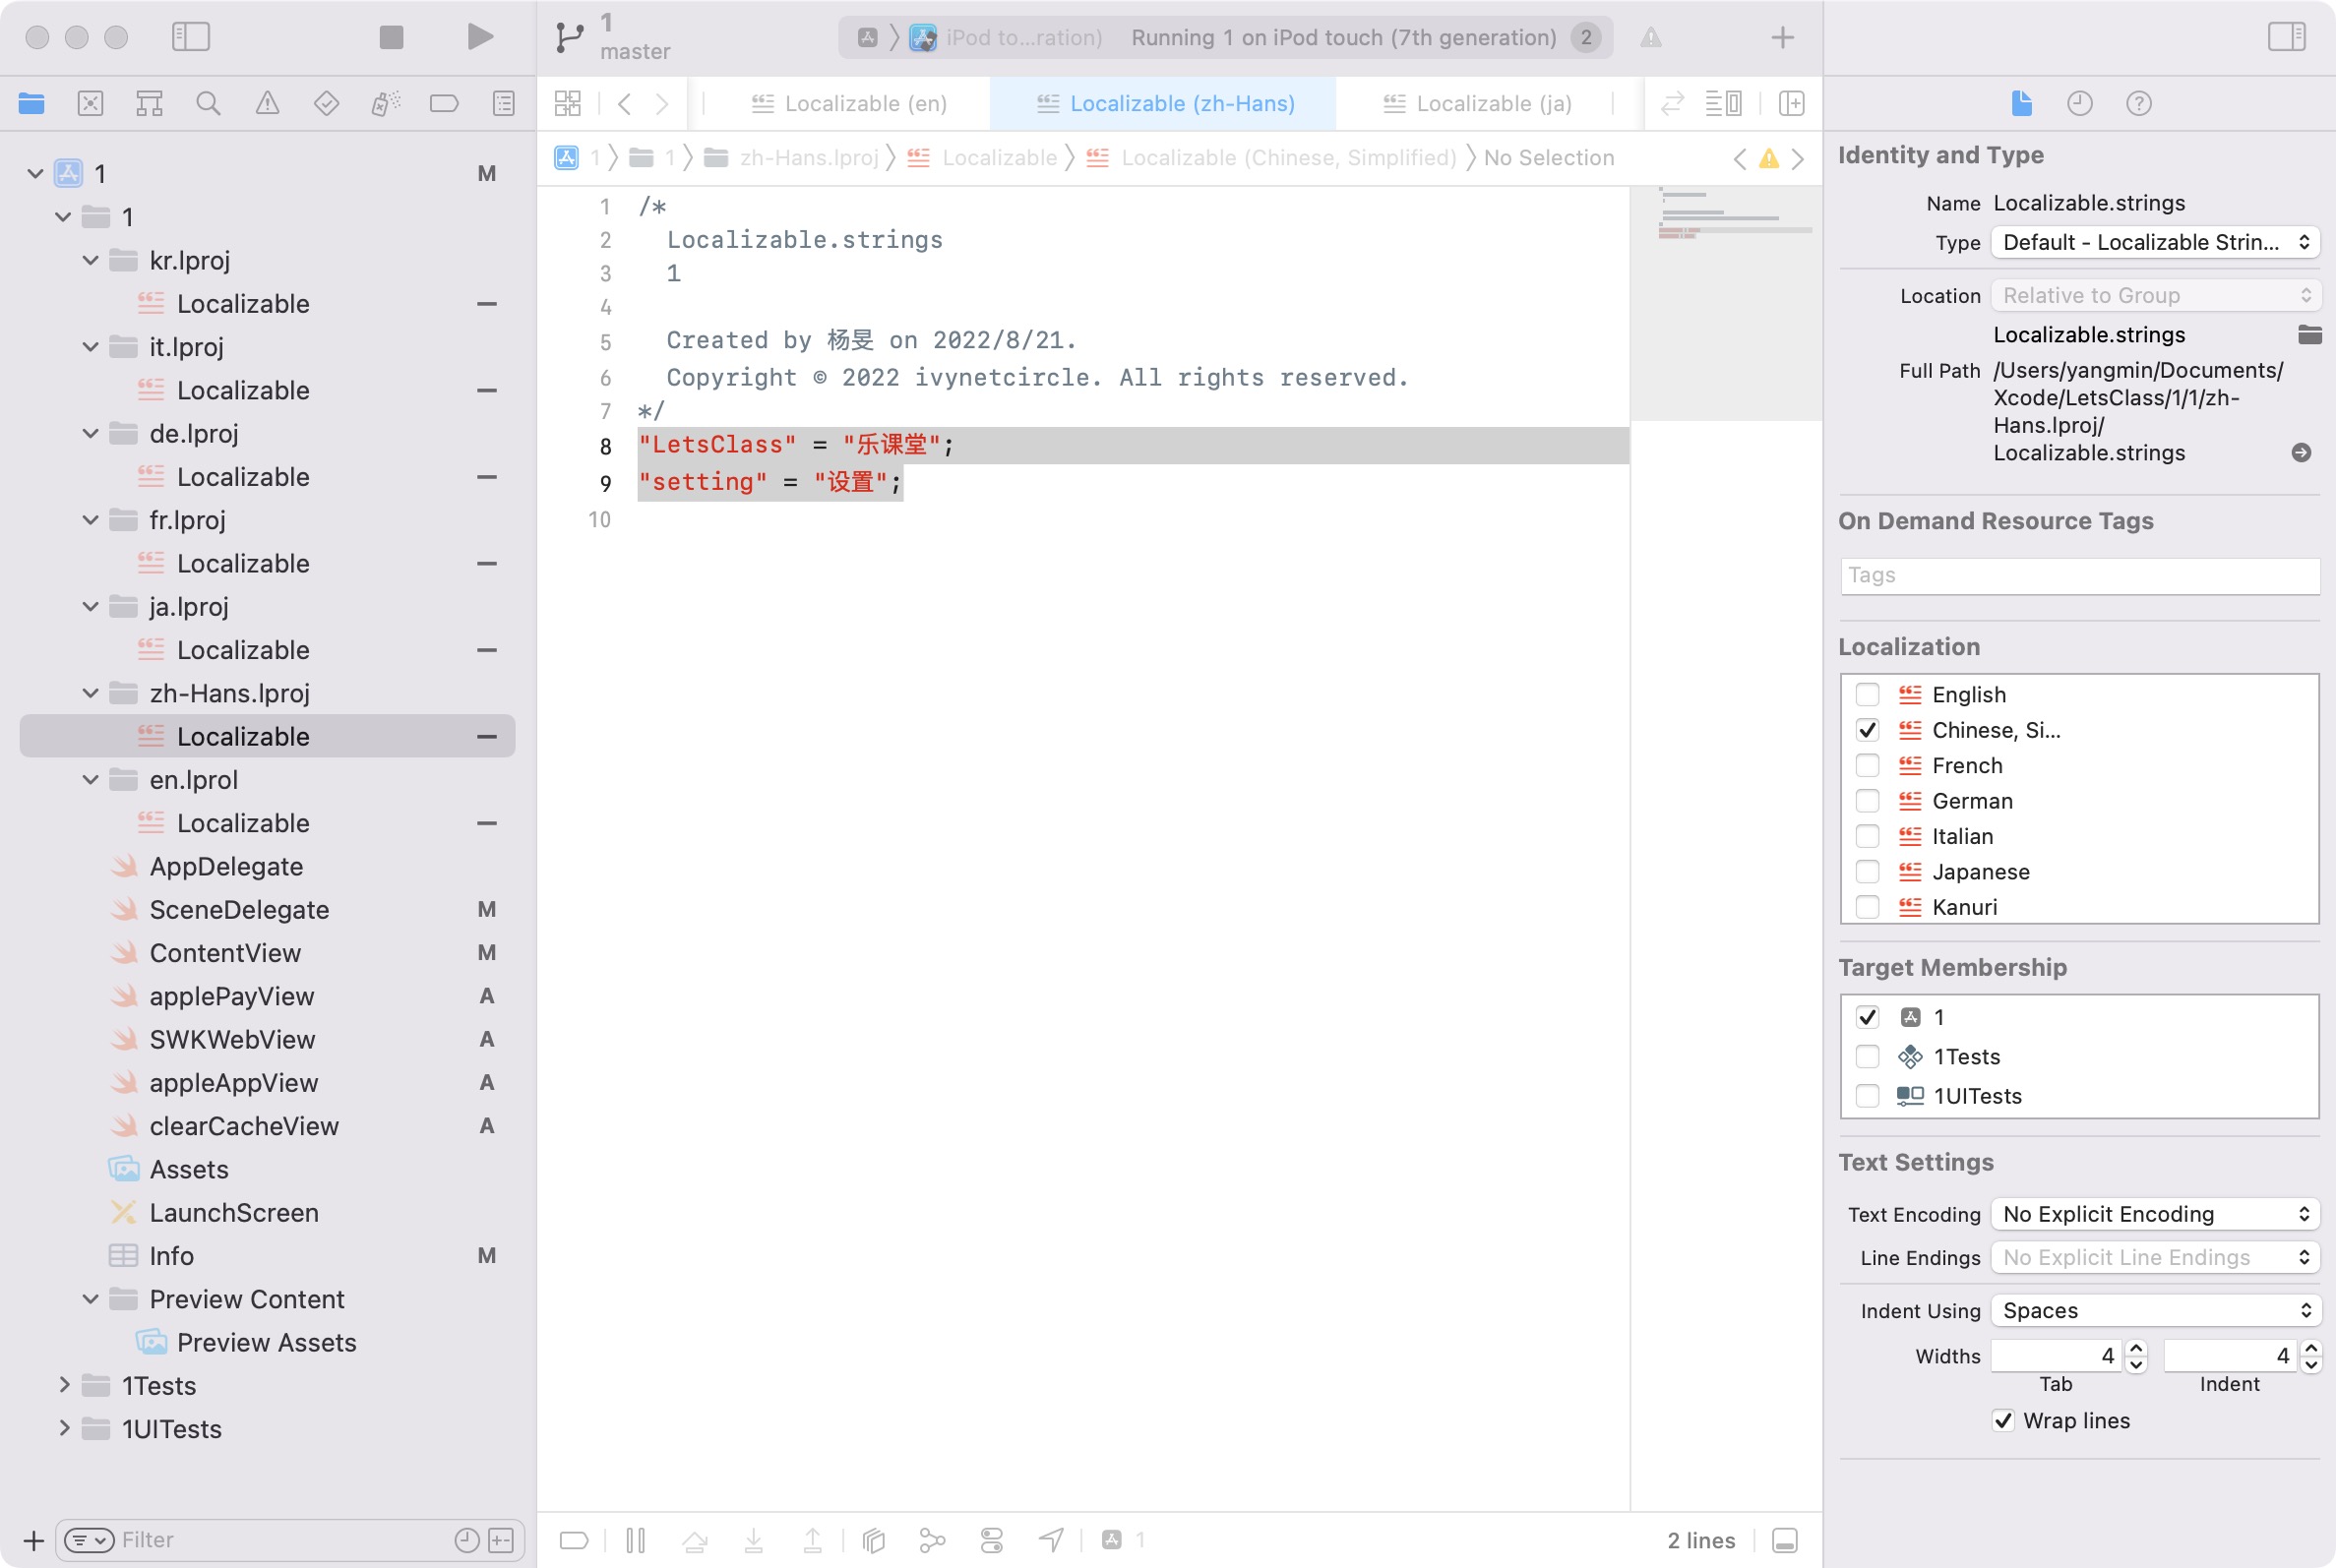Viewport: 2336px width, 1568px height.
Task: Check the 1Tests target membership
Action: point(1867,1056)
